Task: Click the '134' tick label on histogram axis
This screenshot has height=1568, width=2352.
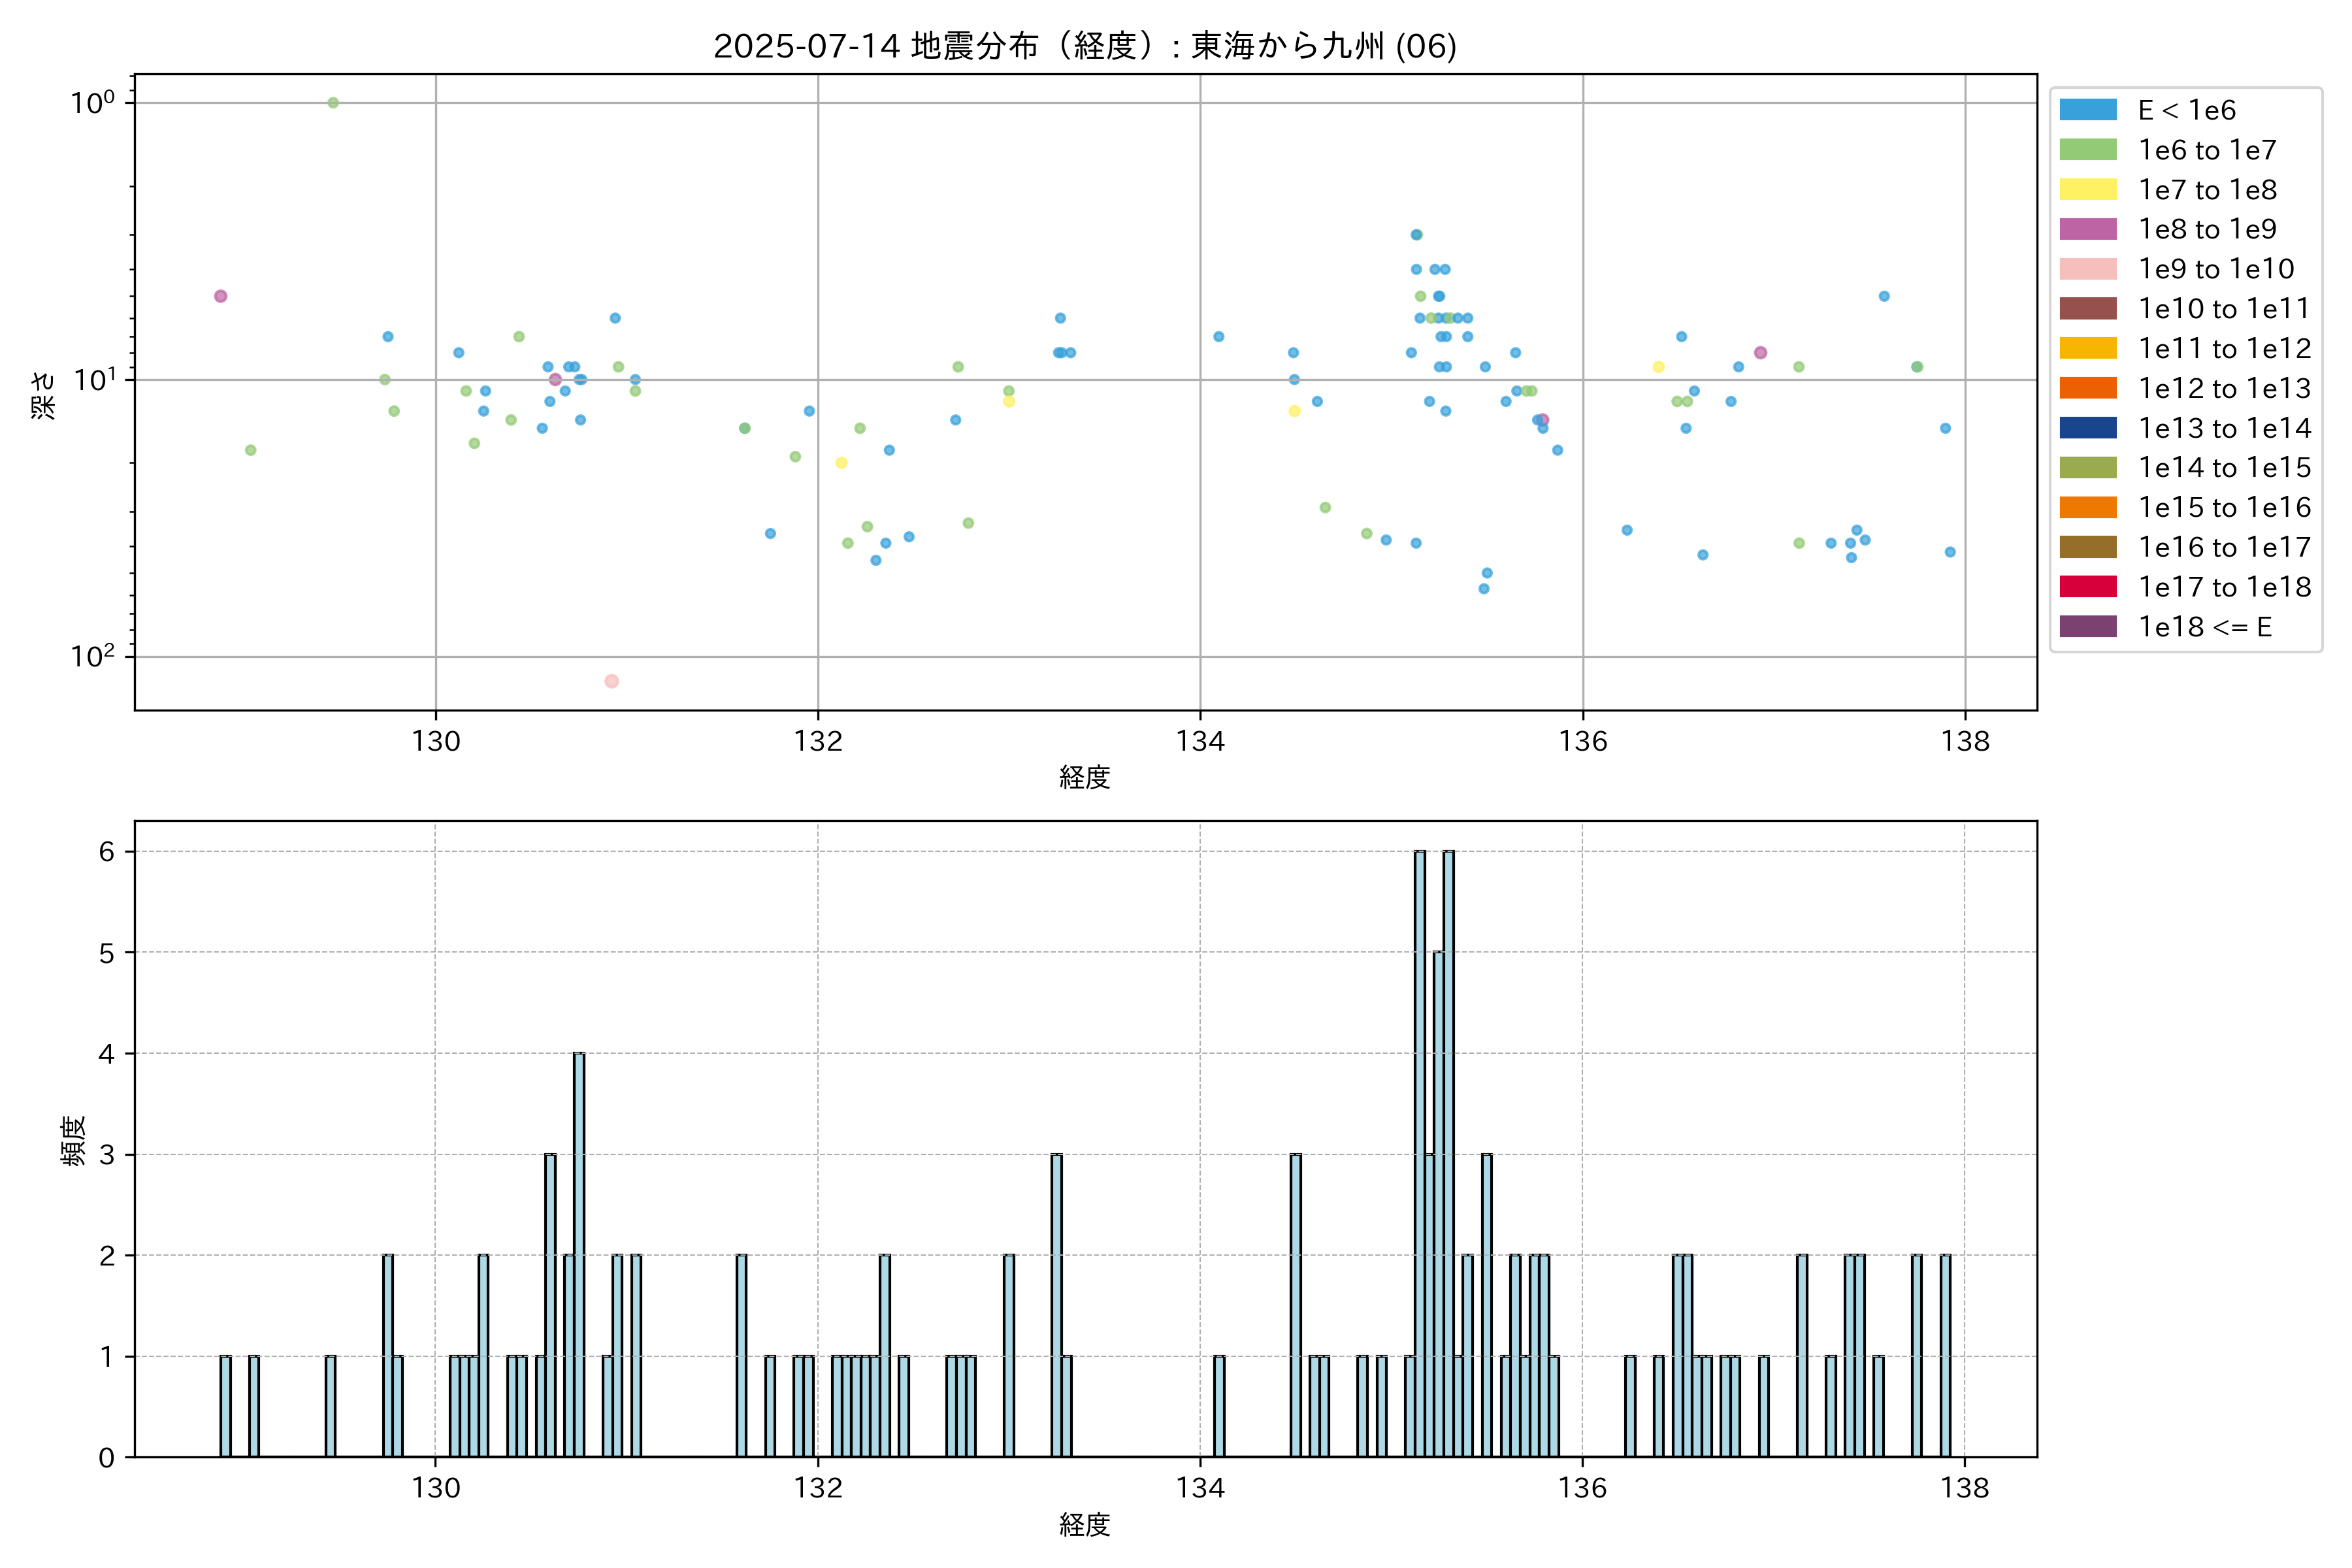Action: coord(1200,1488)
